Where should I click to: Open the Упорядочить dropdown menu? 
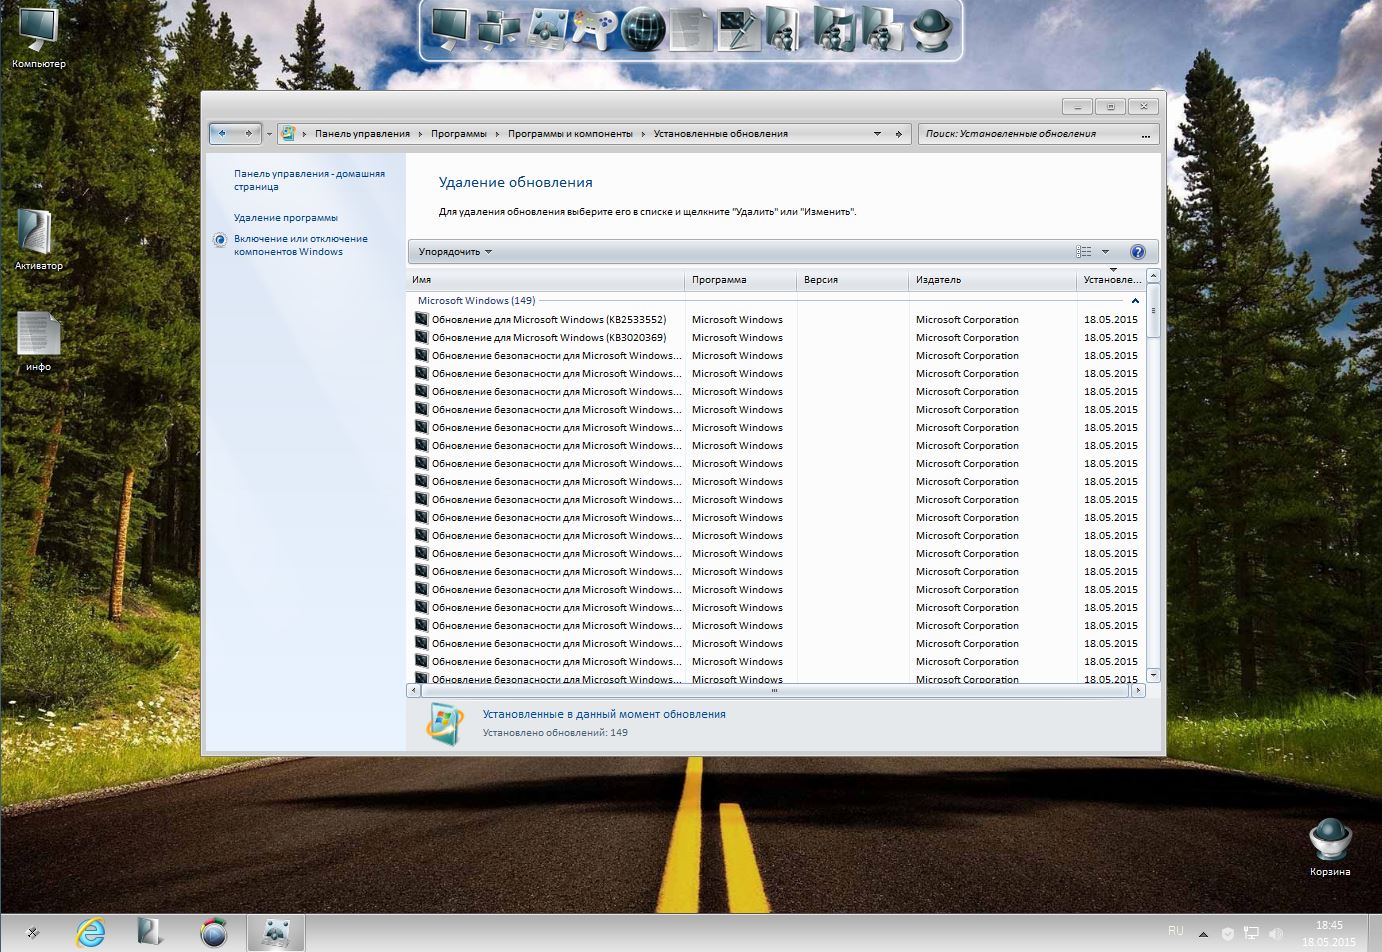click(x=455, y=252)
